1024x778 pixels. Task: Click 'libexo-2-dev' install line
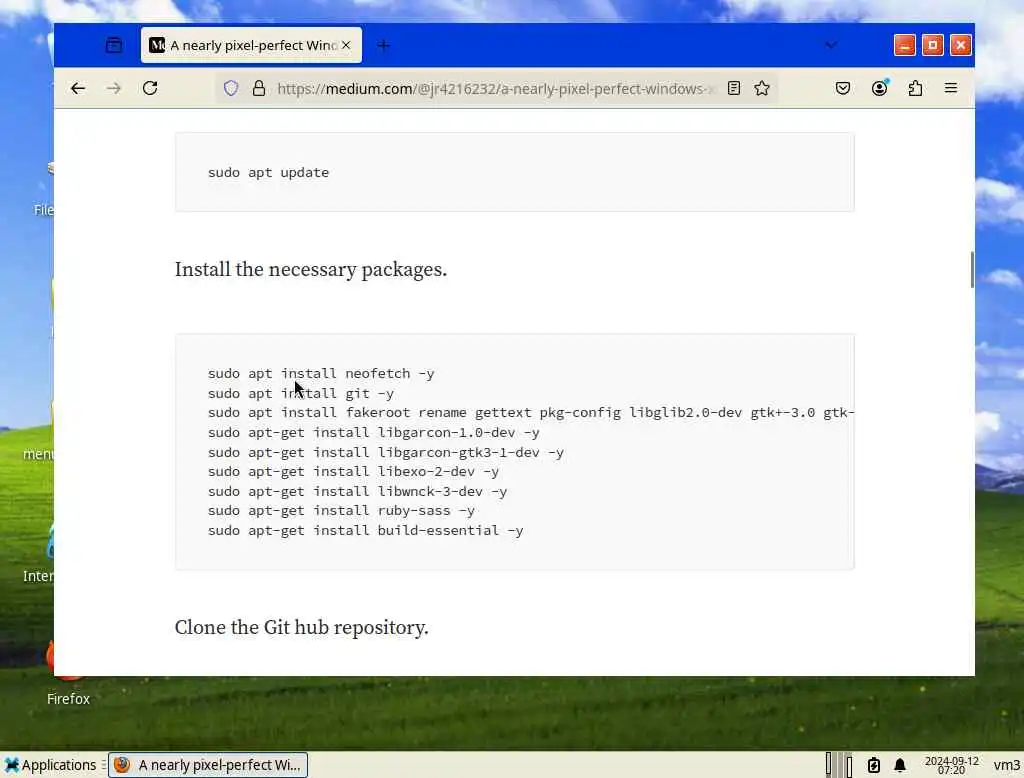353,472
